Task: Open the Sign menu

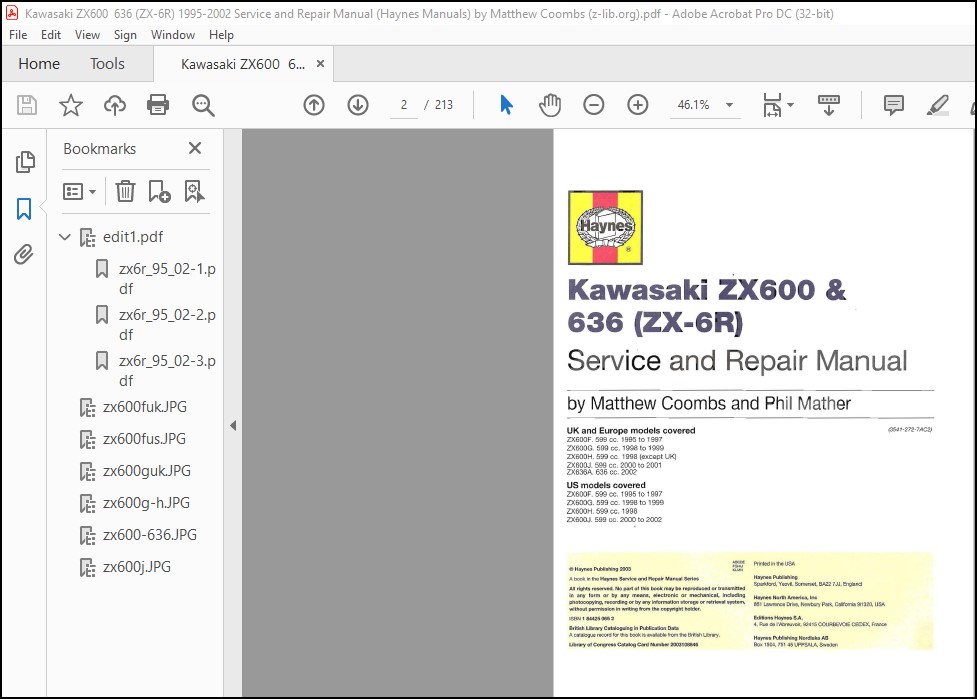Action: (x=125, y=35)
